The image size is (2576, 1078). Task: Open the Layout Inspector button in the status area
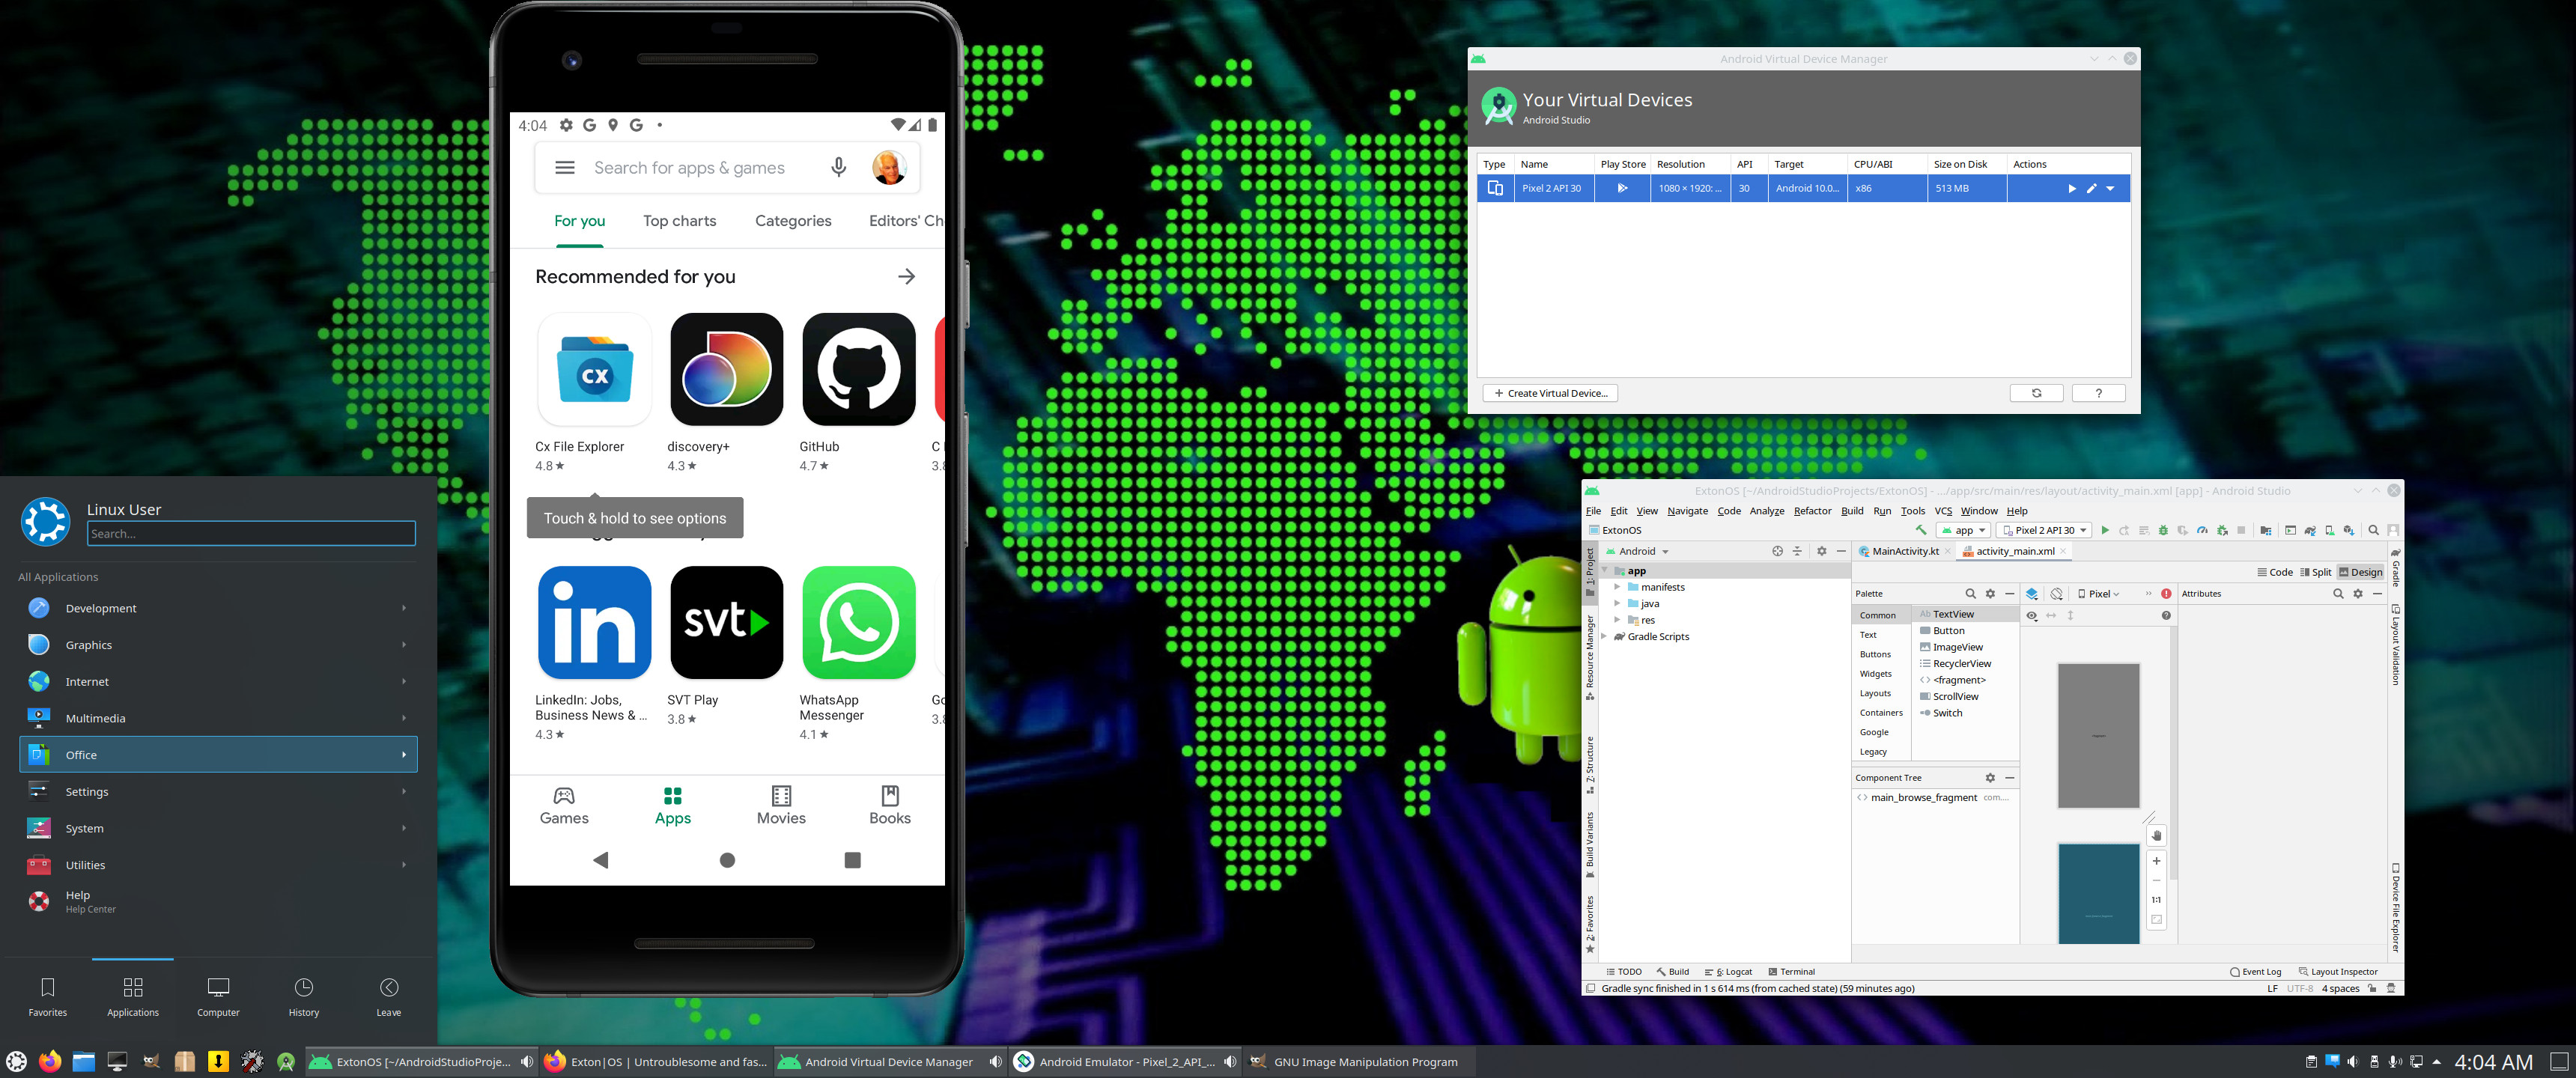click(2338, 972)
